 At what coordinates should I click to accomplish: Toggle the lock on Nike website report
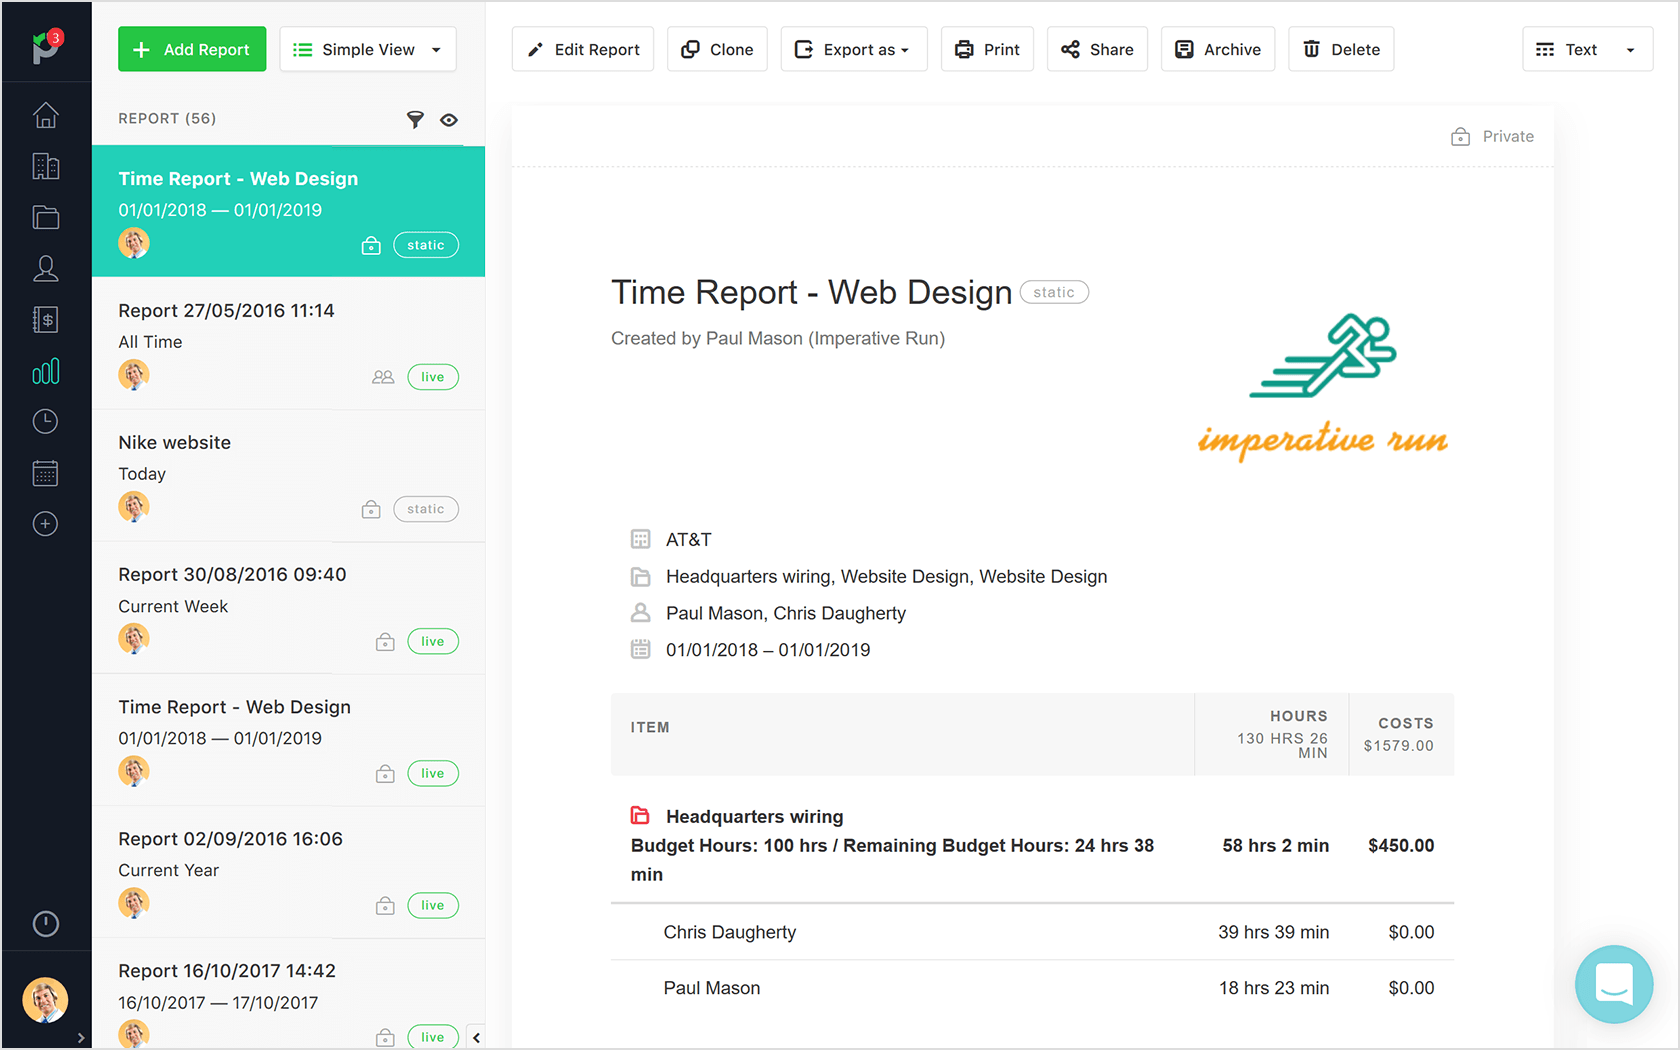[371, 508]
